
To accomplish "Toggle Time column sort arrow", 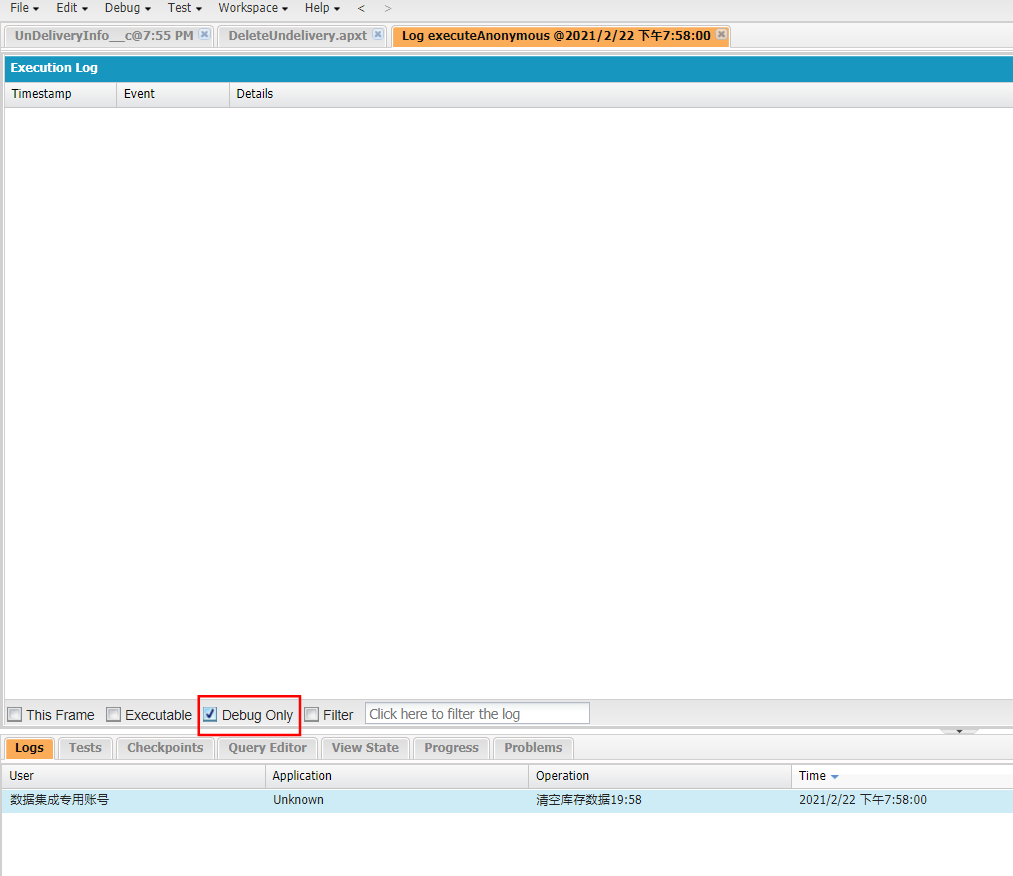I will [835, 777].
